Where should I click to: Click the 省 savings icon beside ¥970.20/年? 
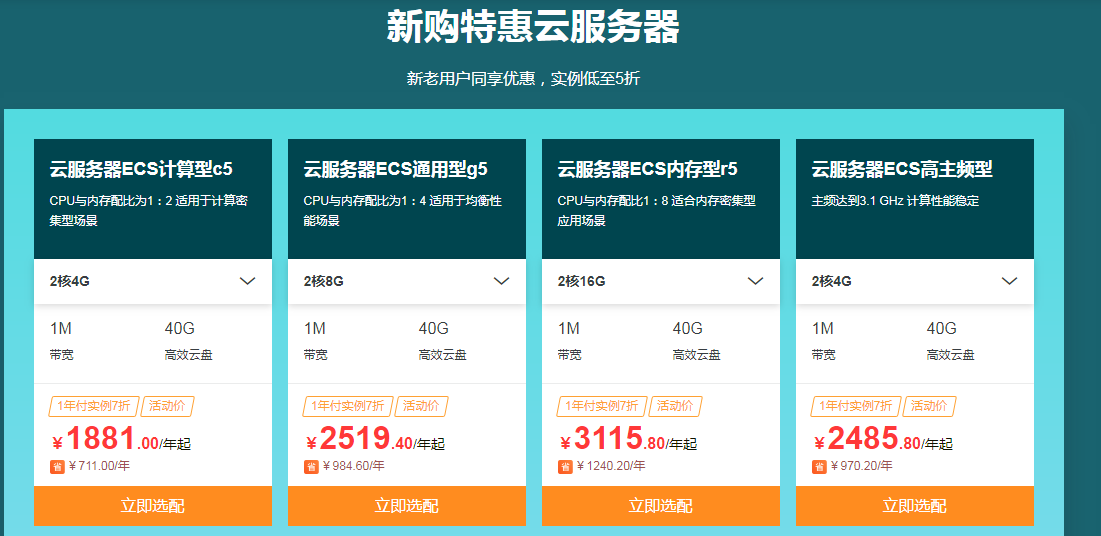click(819, 466)
